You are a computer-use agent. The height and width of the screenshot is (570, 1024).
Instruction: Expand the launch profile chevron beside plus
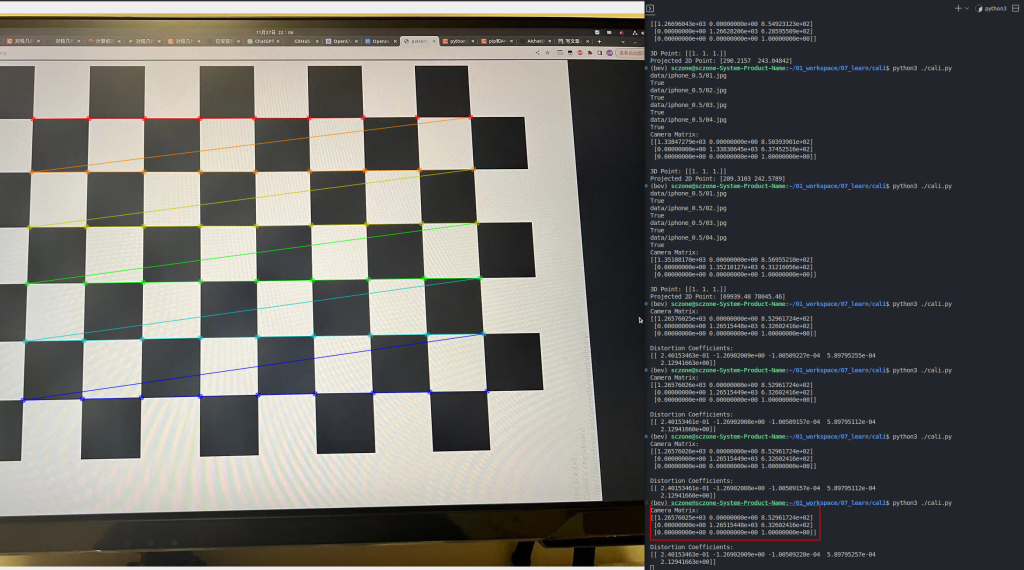[969, 7]
